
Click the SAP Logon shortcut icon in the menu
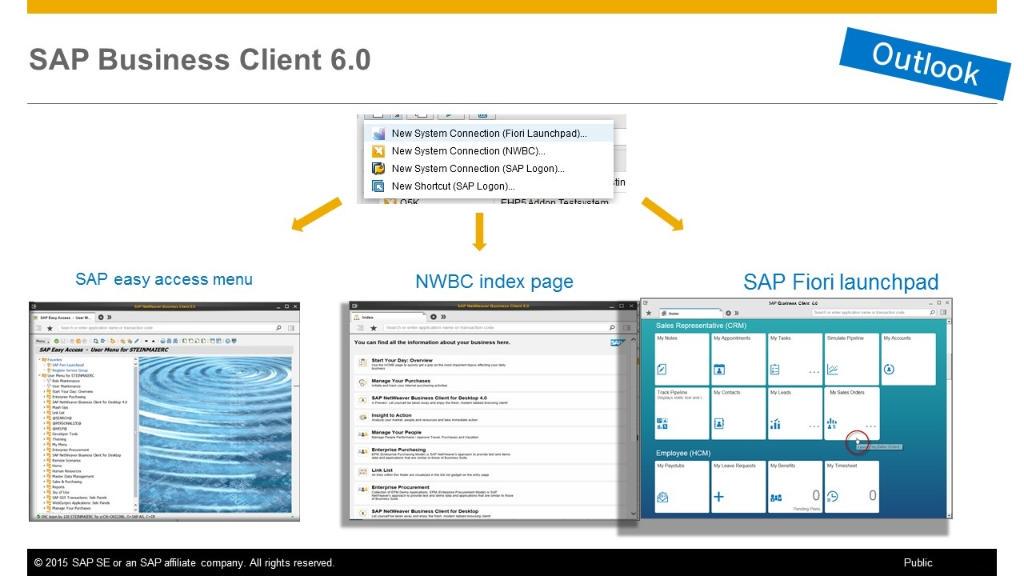click(378, 186)
